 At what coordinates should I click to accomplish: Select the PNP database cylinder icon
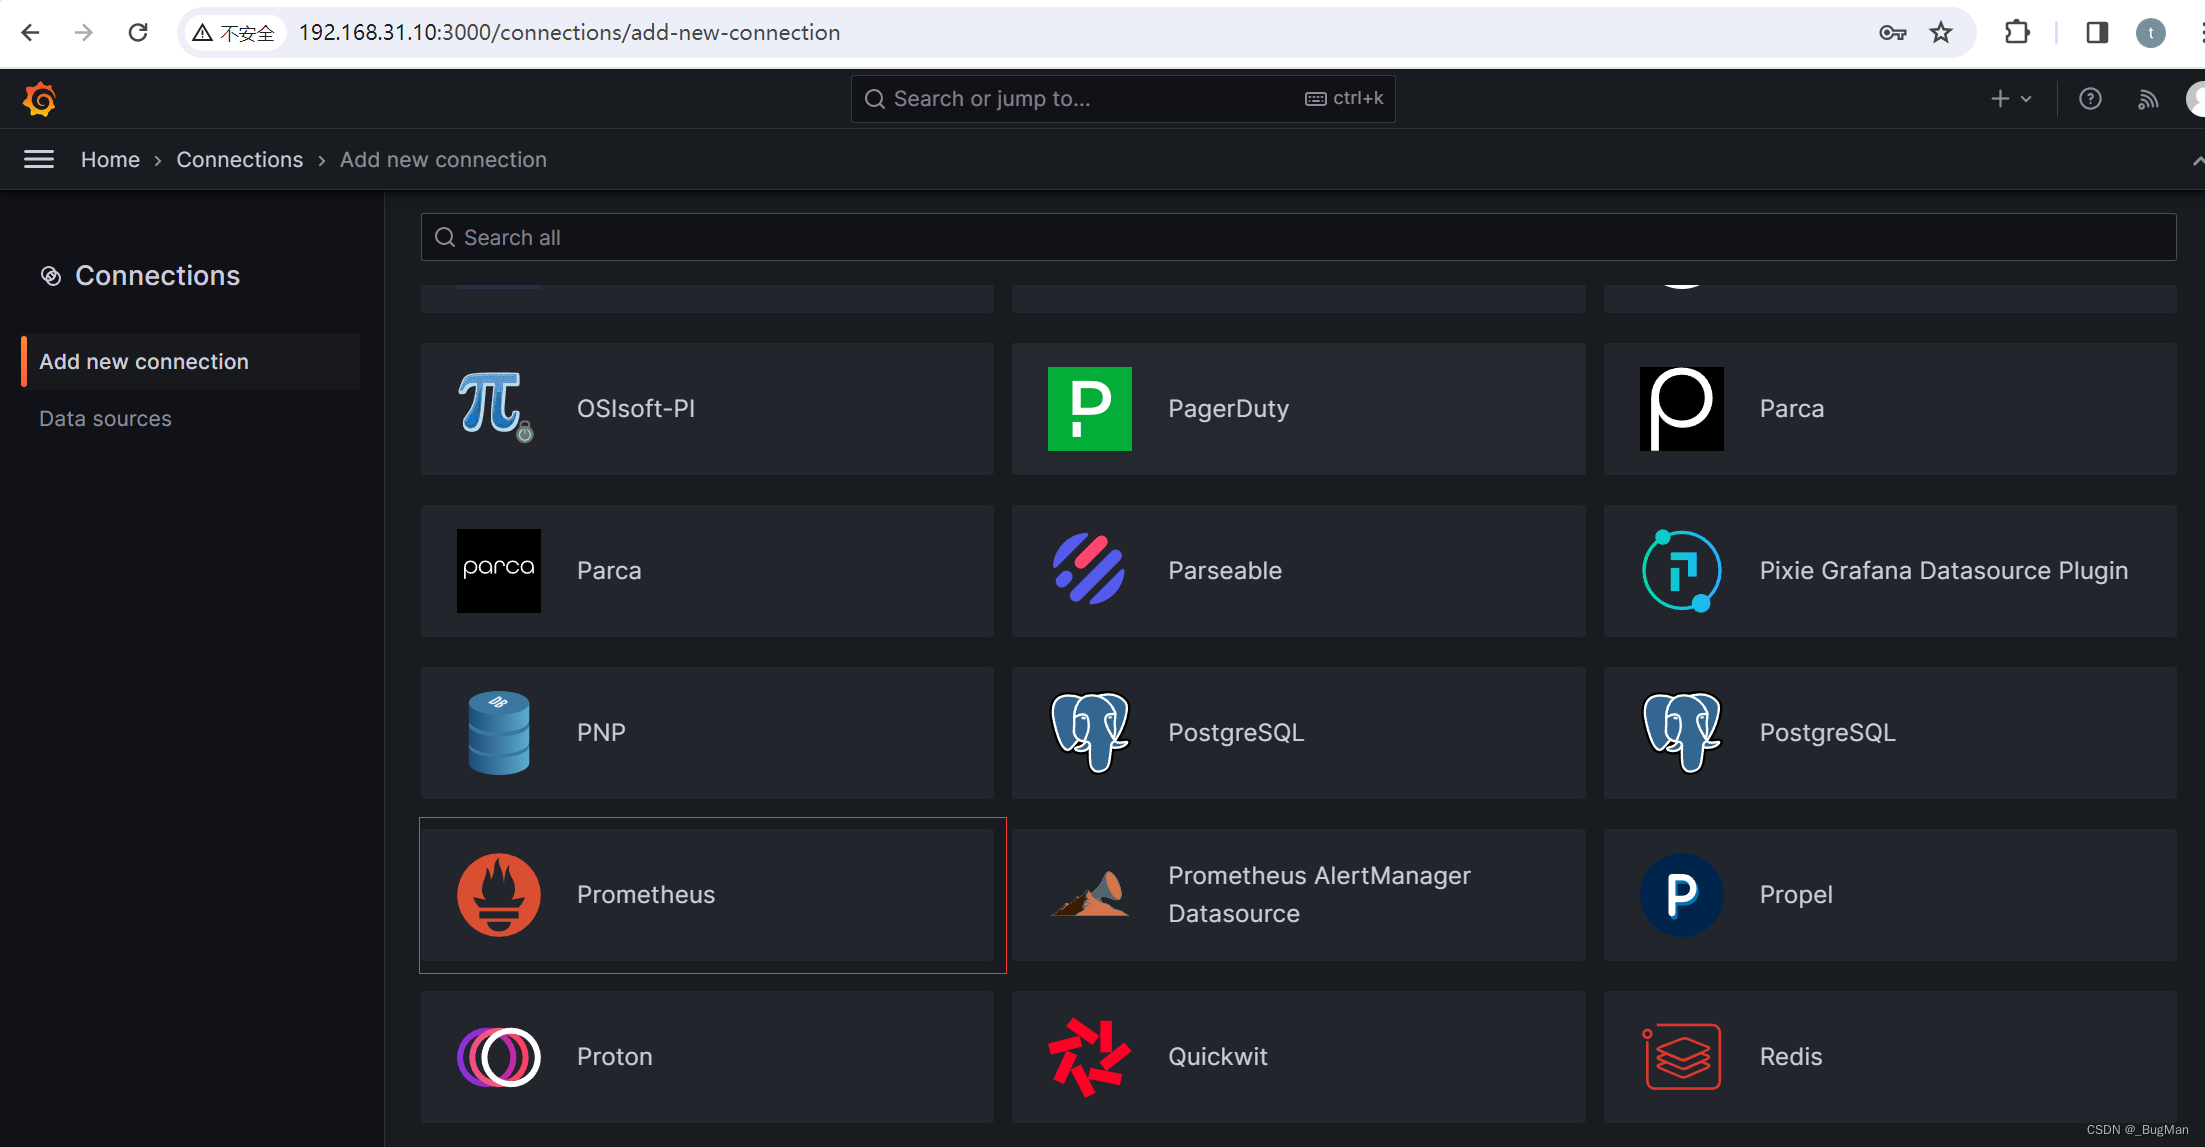499,733
